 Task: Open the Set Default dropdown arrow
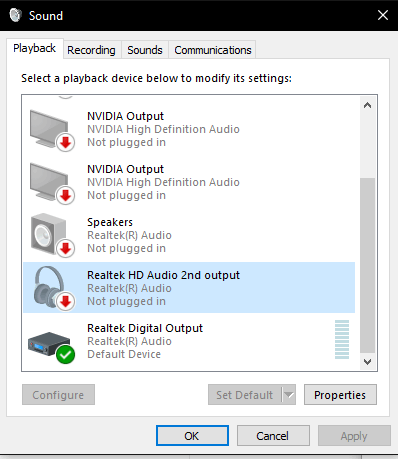click(x=289, y=395)
